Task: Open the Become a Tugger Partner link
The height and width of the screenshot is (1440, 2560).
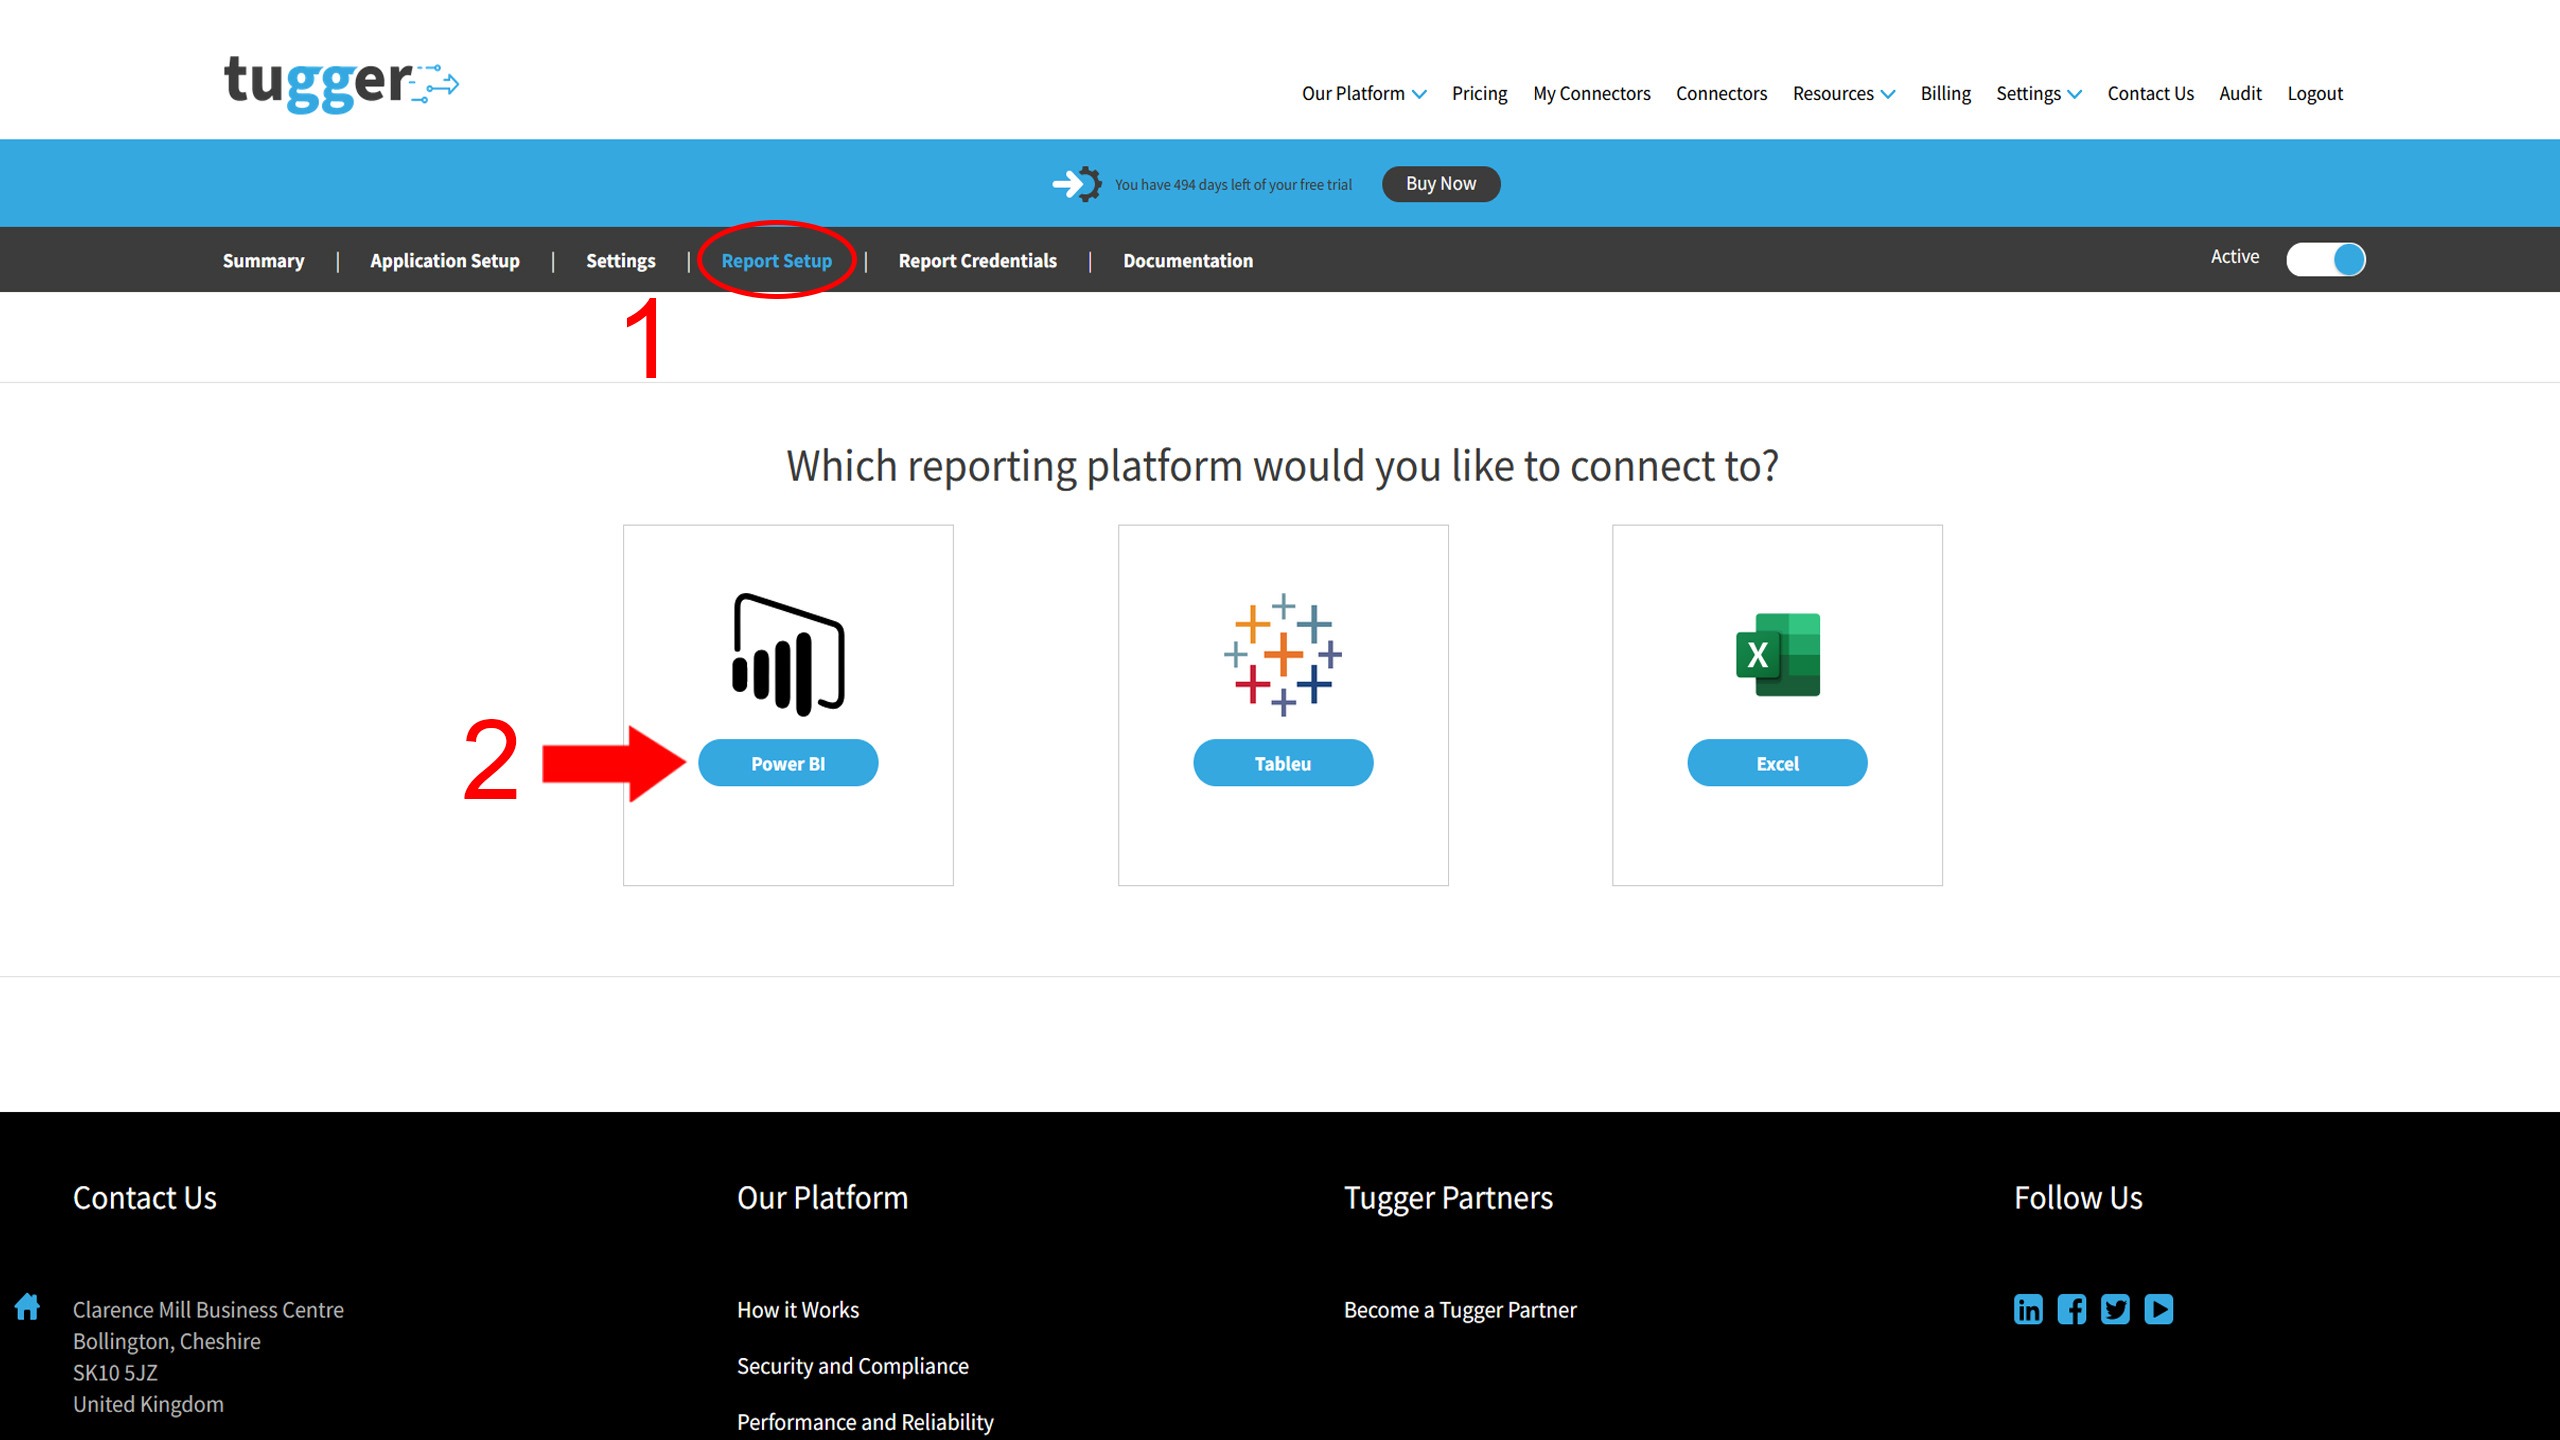Action: [x=1459, y=1310]
